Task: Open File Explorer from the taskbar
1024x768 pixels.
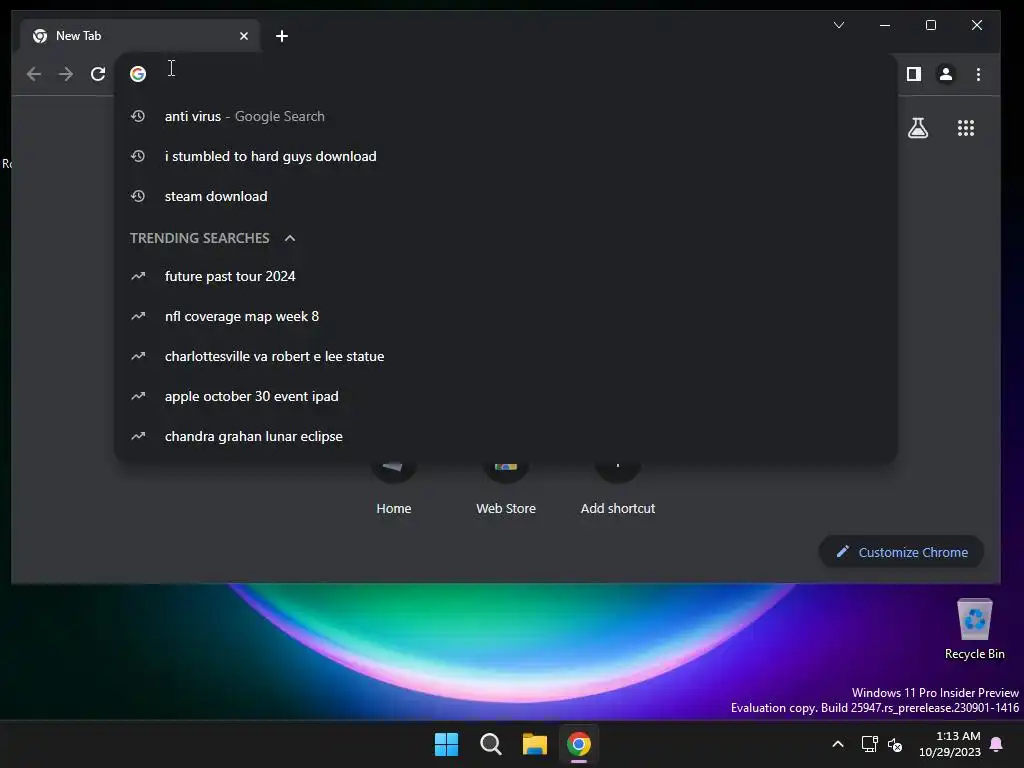Action: coord(534,744)
